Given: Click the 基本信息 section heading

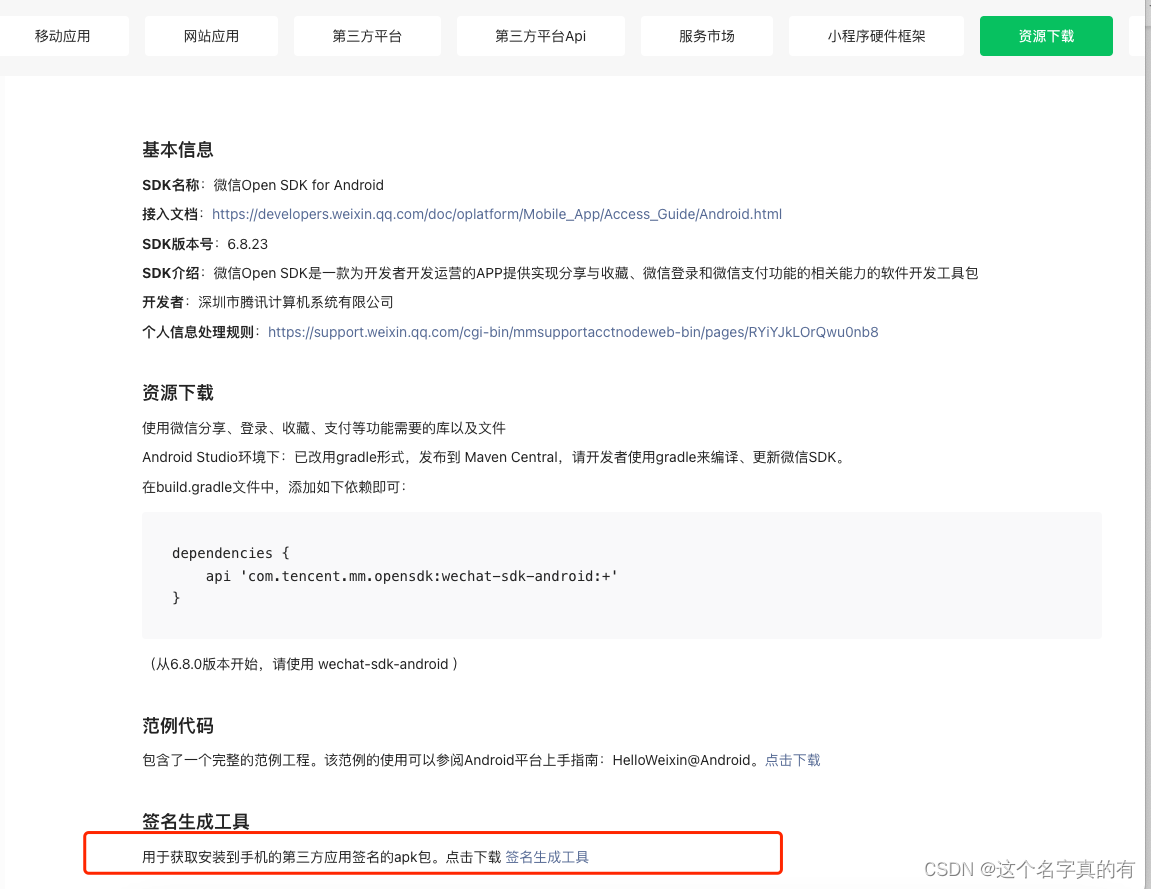Looking at the screenshot, I should pos(178,150).
